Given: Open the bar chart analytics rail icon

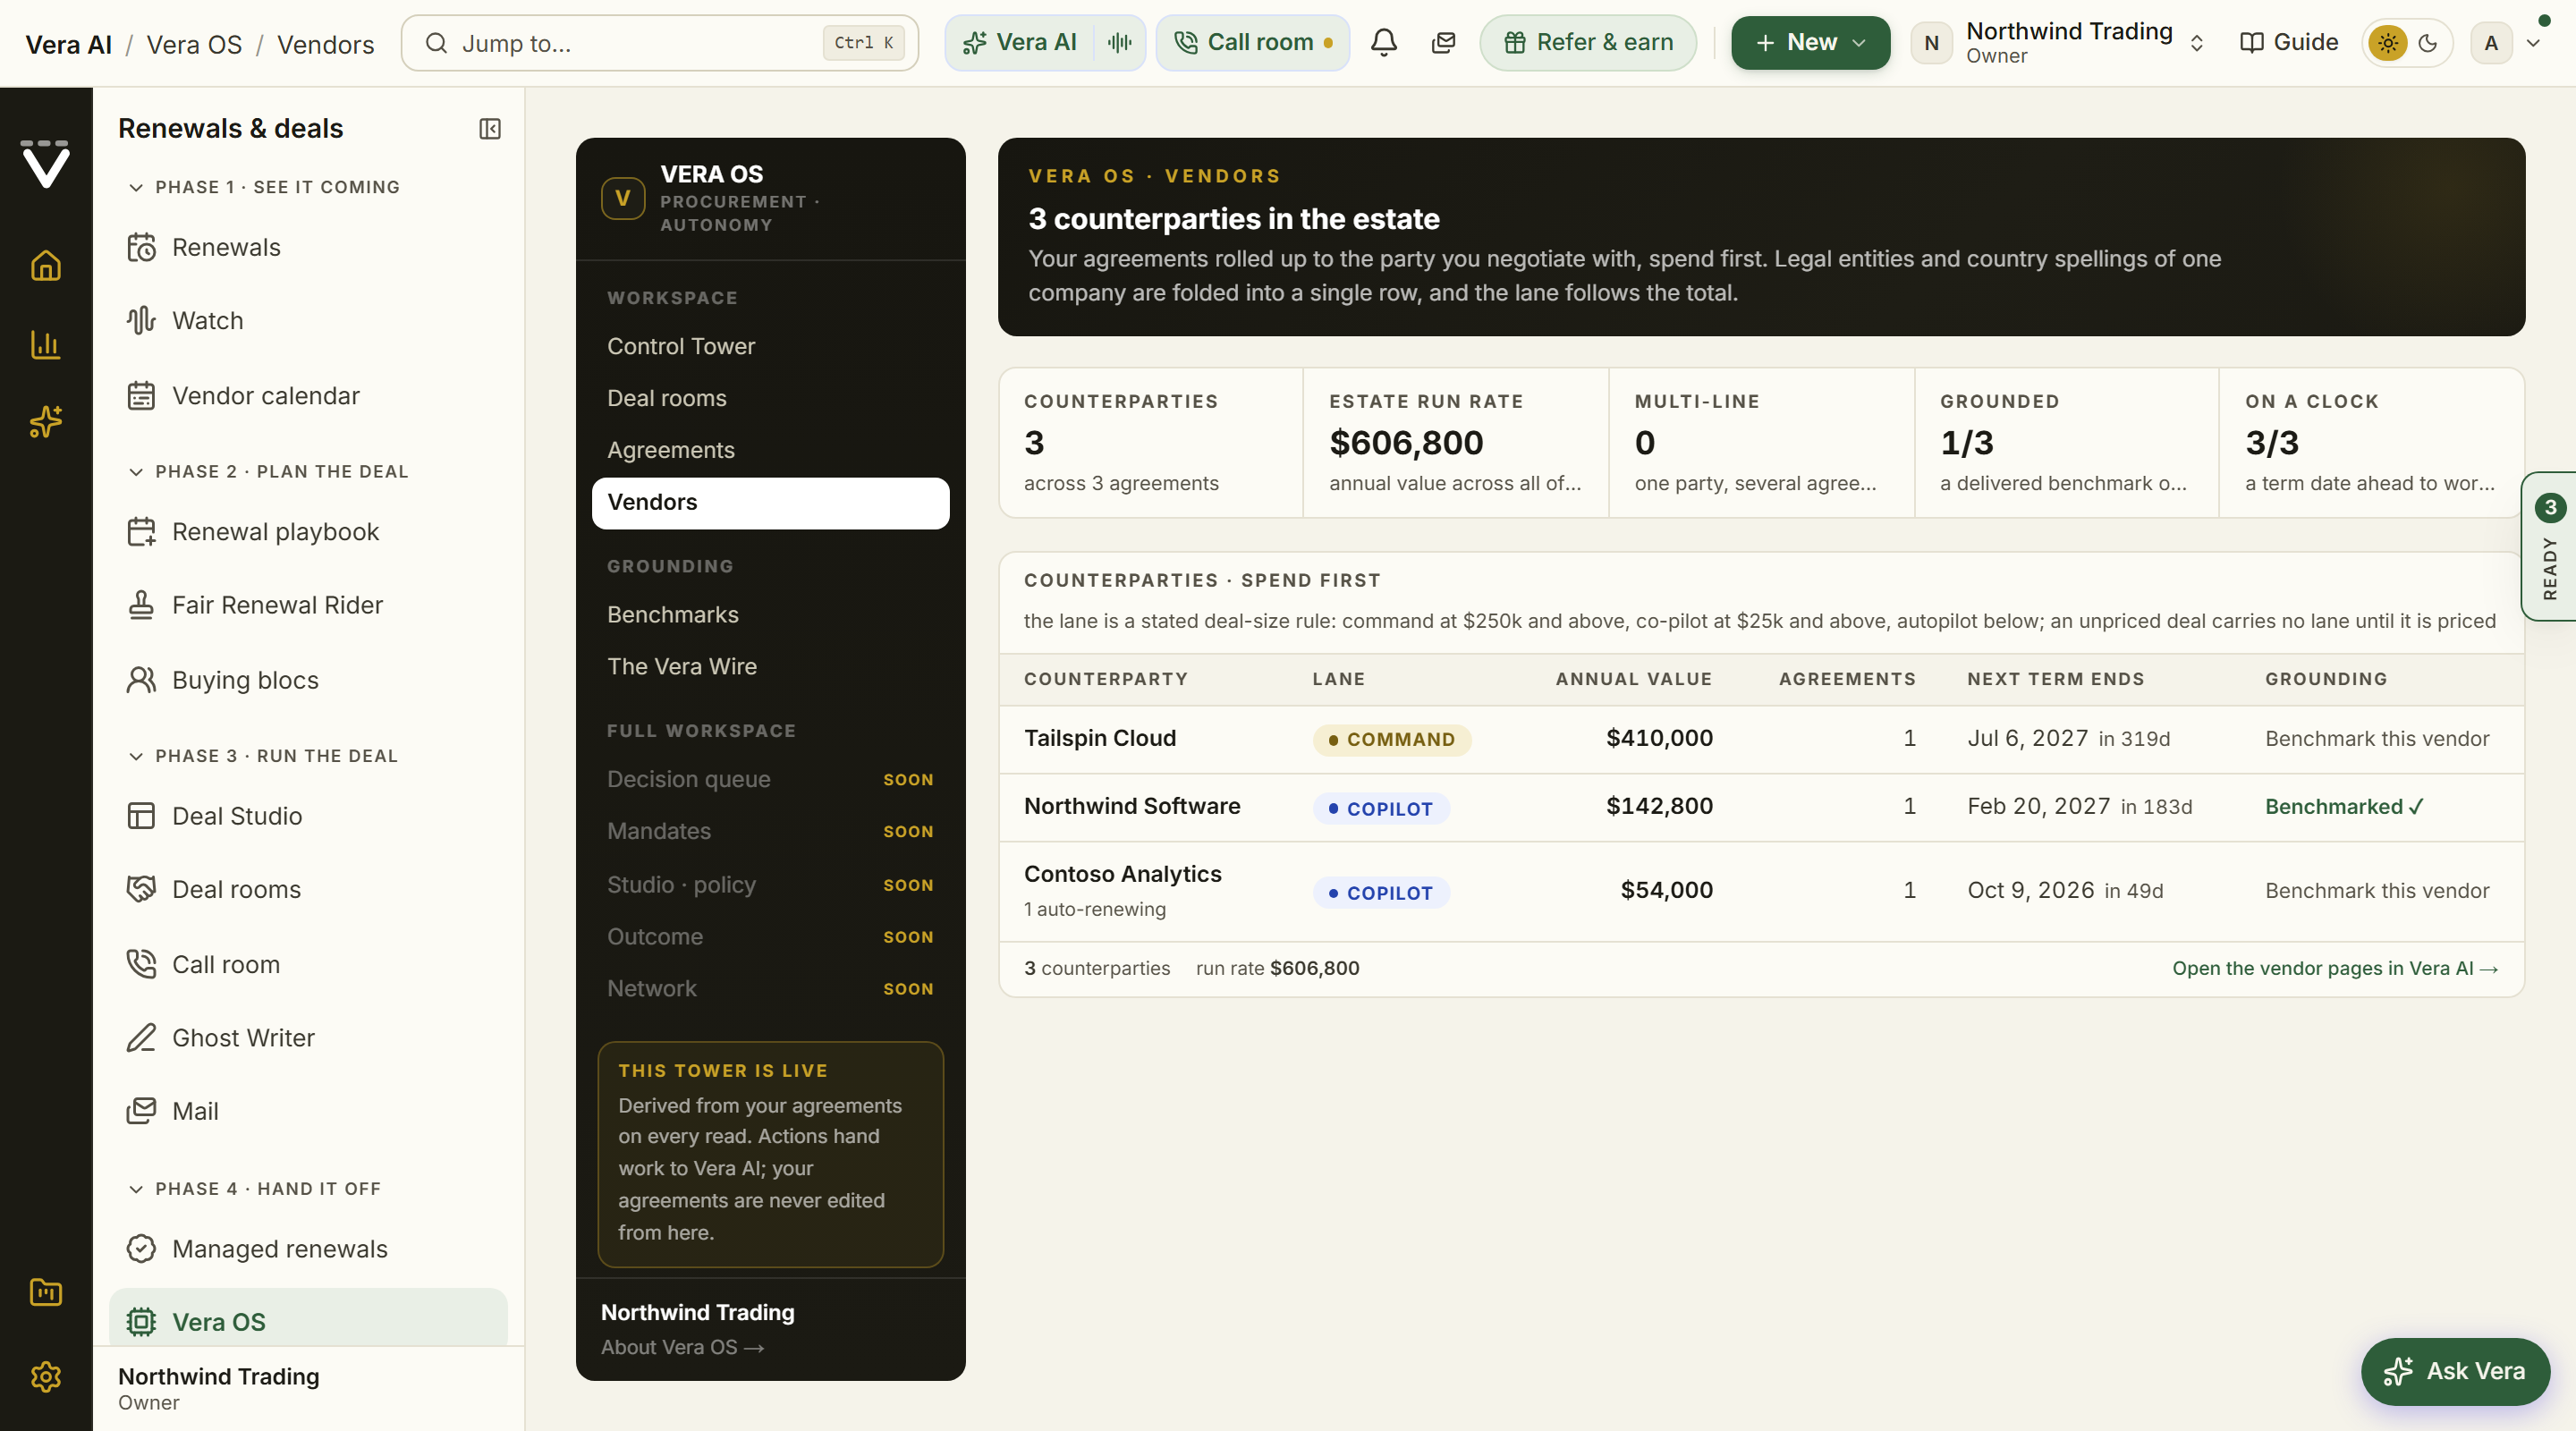Looking at the screenshot, I should pyautogui.click(x=46, y=345).
